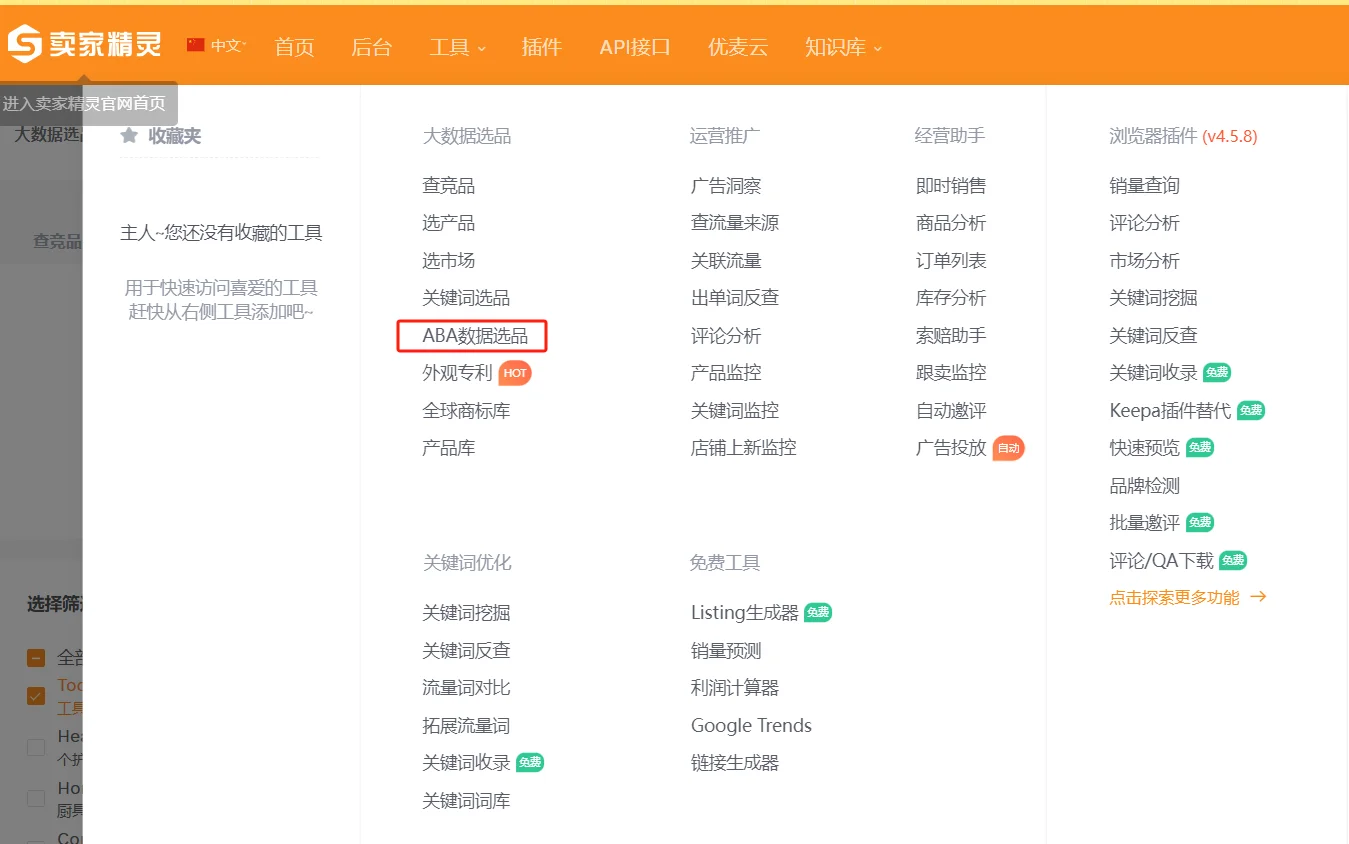Open the Google Trends tool
Image resolution: width=1349 pixels, height=844 pixels.
[751, 725]
